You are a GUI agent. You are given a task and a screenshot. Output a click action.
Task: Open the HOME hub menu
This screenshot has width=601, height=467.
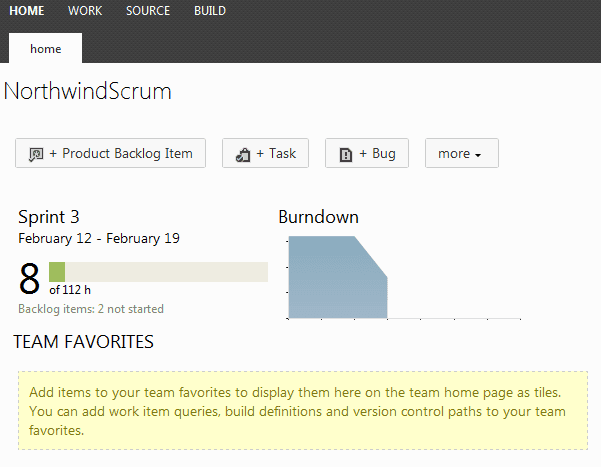tap(26, 11)
